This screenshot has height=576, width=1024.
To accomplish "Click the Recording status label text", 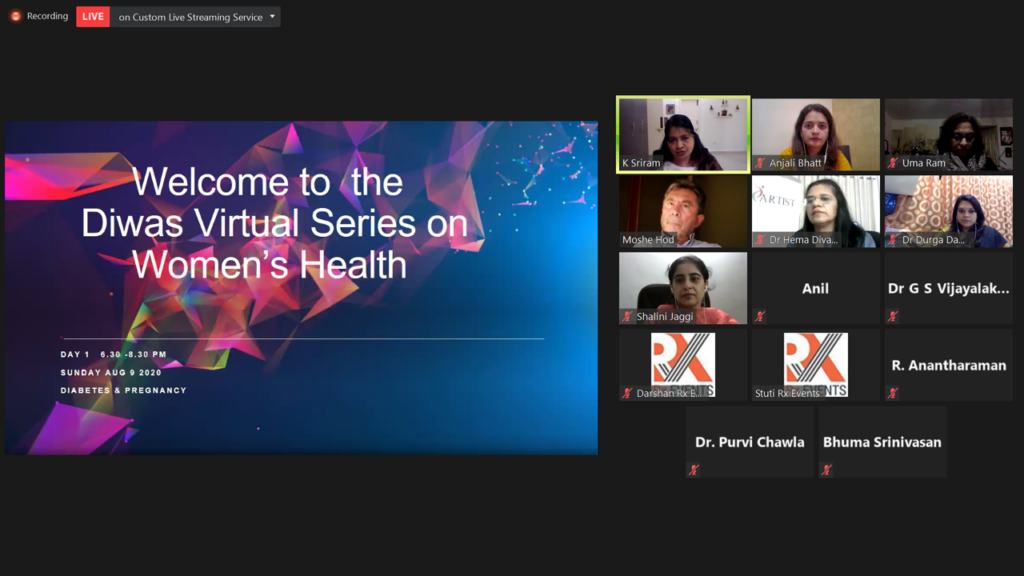I will [x=48, y=16].
